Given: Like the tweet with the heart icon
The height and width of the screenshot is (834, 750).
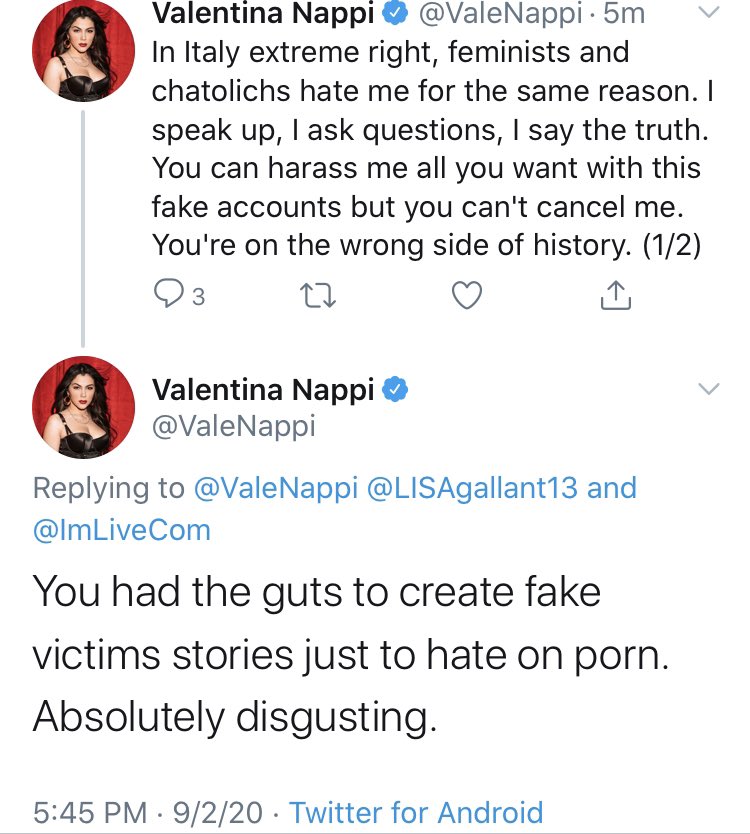Looking at the screenshot, I should 467,296.
